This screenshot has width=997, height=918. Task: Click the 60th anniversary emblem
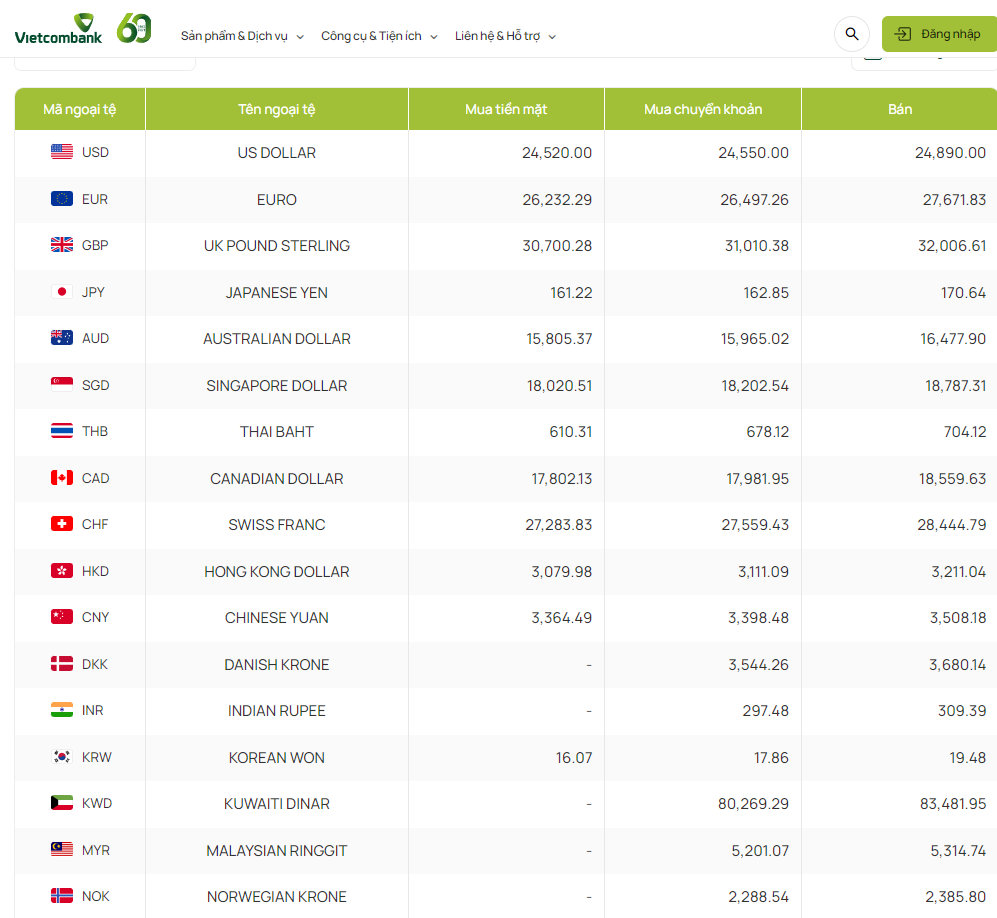134,29
